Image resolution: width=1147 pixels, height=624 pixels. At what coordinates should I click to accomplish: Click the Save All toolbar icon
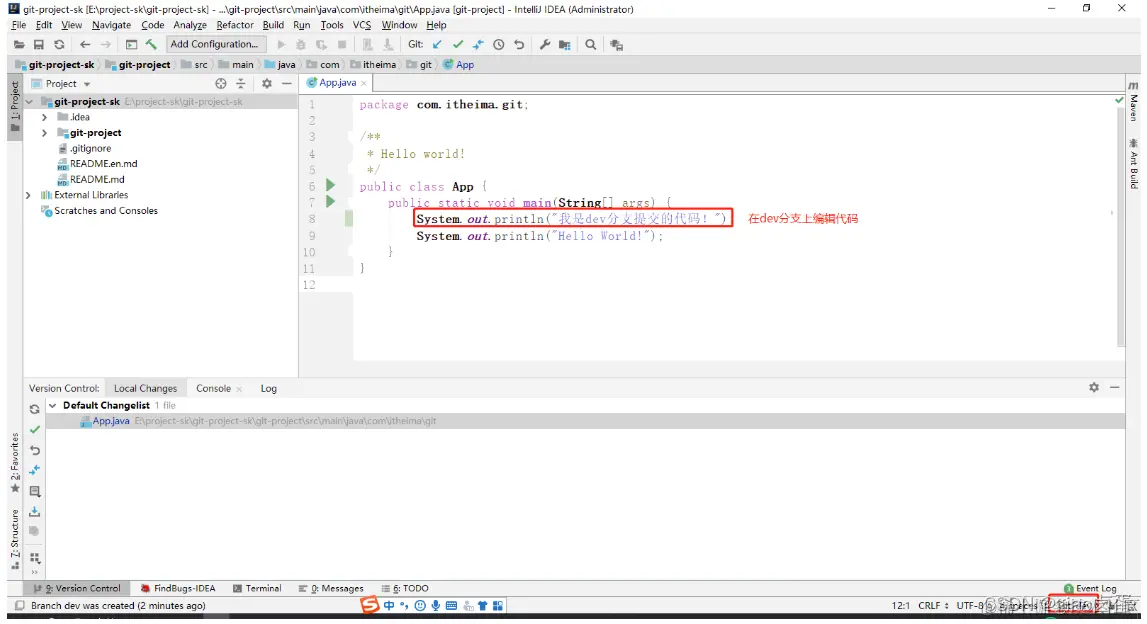[39, 45]
